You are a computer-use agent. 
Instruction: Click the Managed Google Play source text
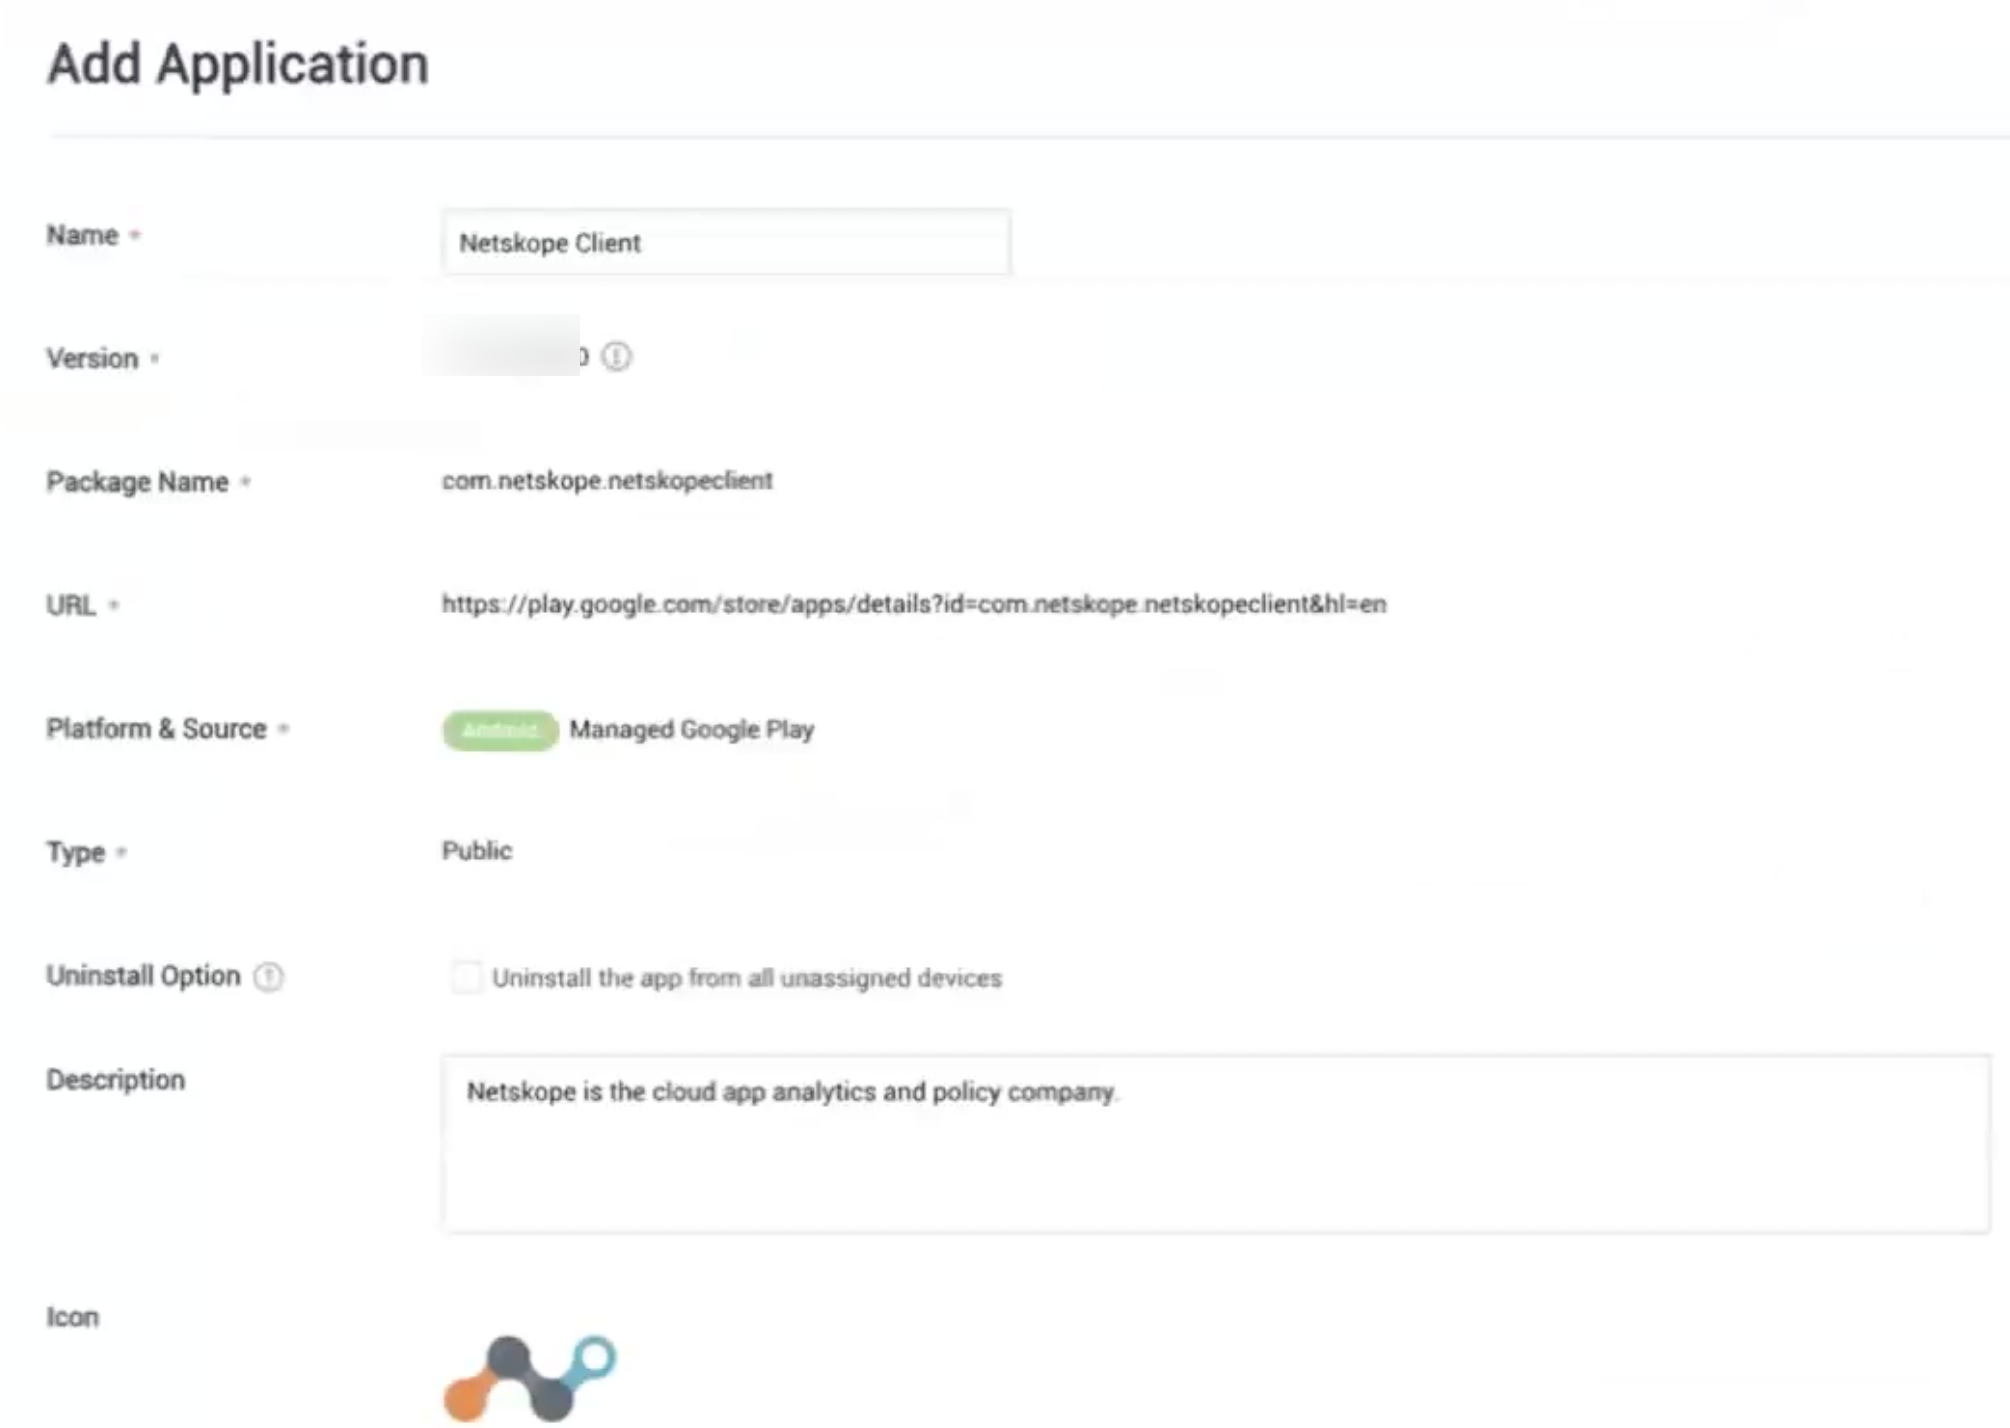692,730
